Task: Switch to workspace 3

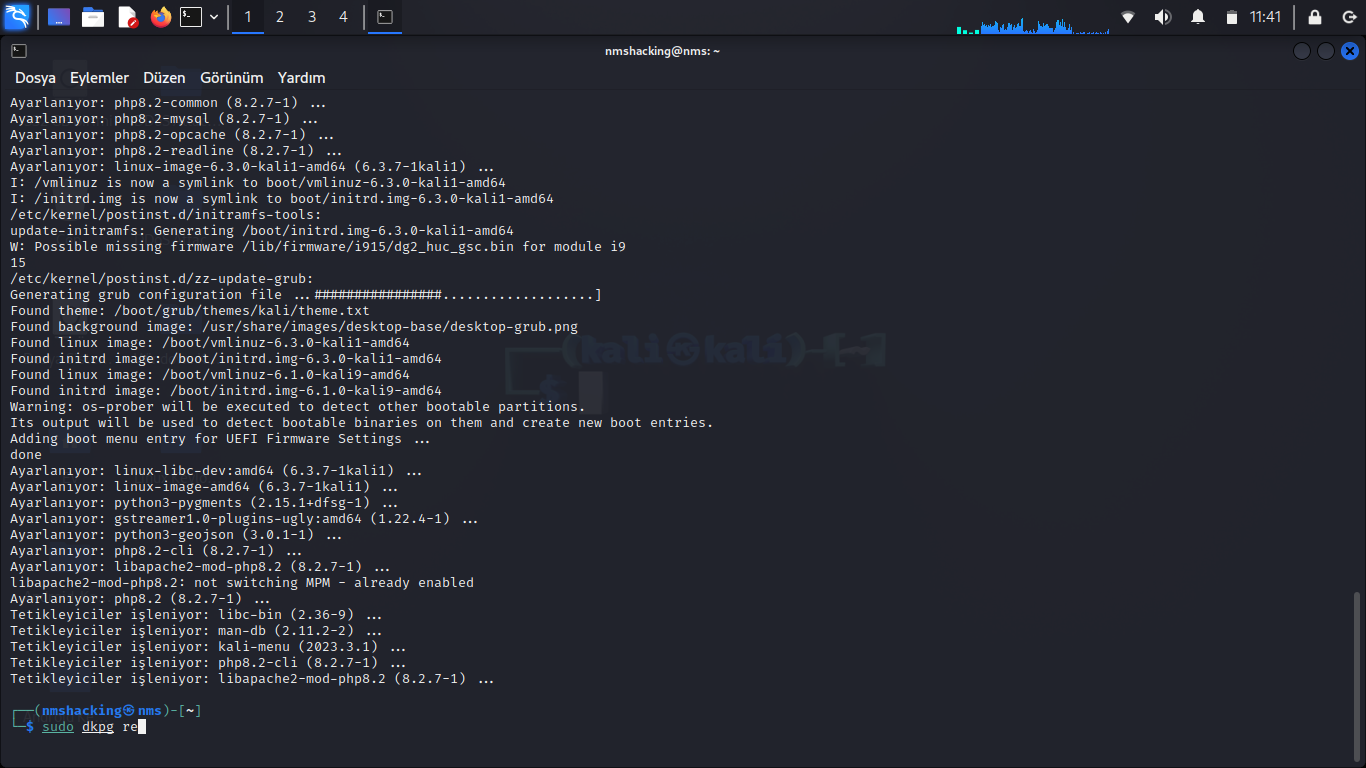Action: [x=312, y=17]
